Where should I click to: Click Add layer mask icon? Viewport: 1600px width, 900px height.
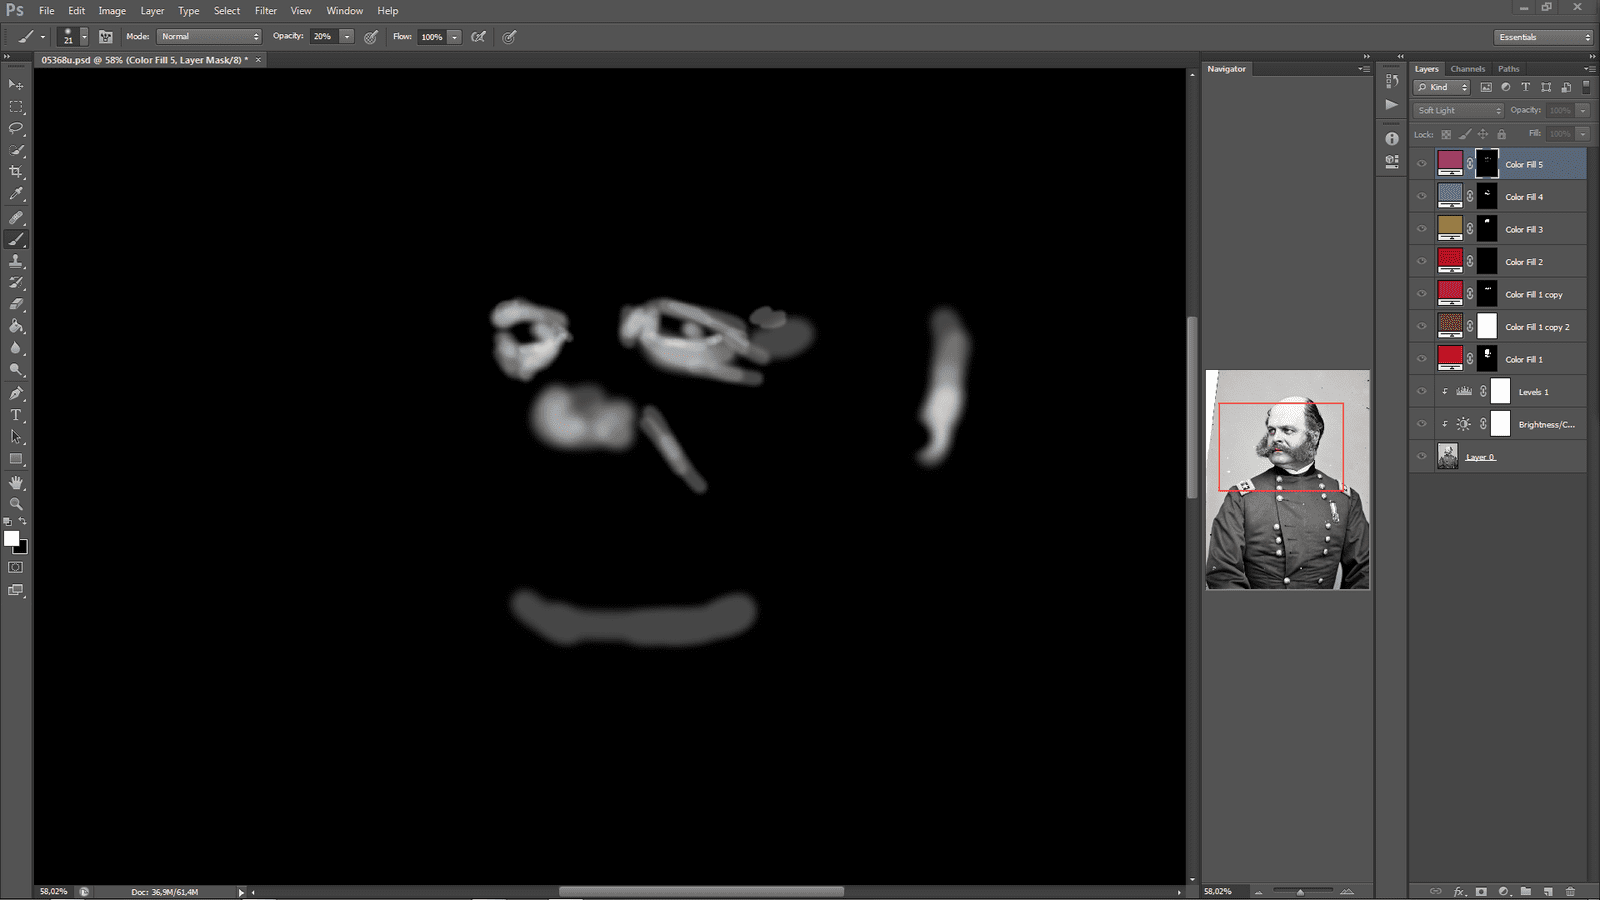[1481, 891]
